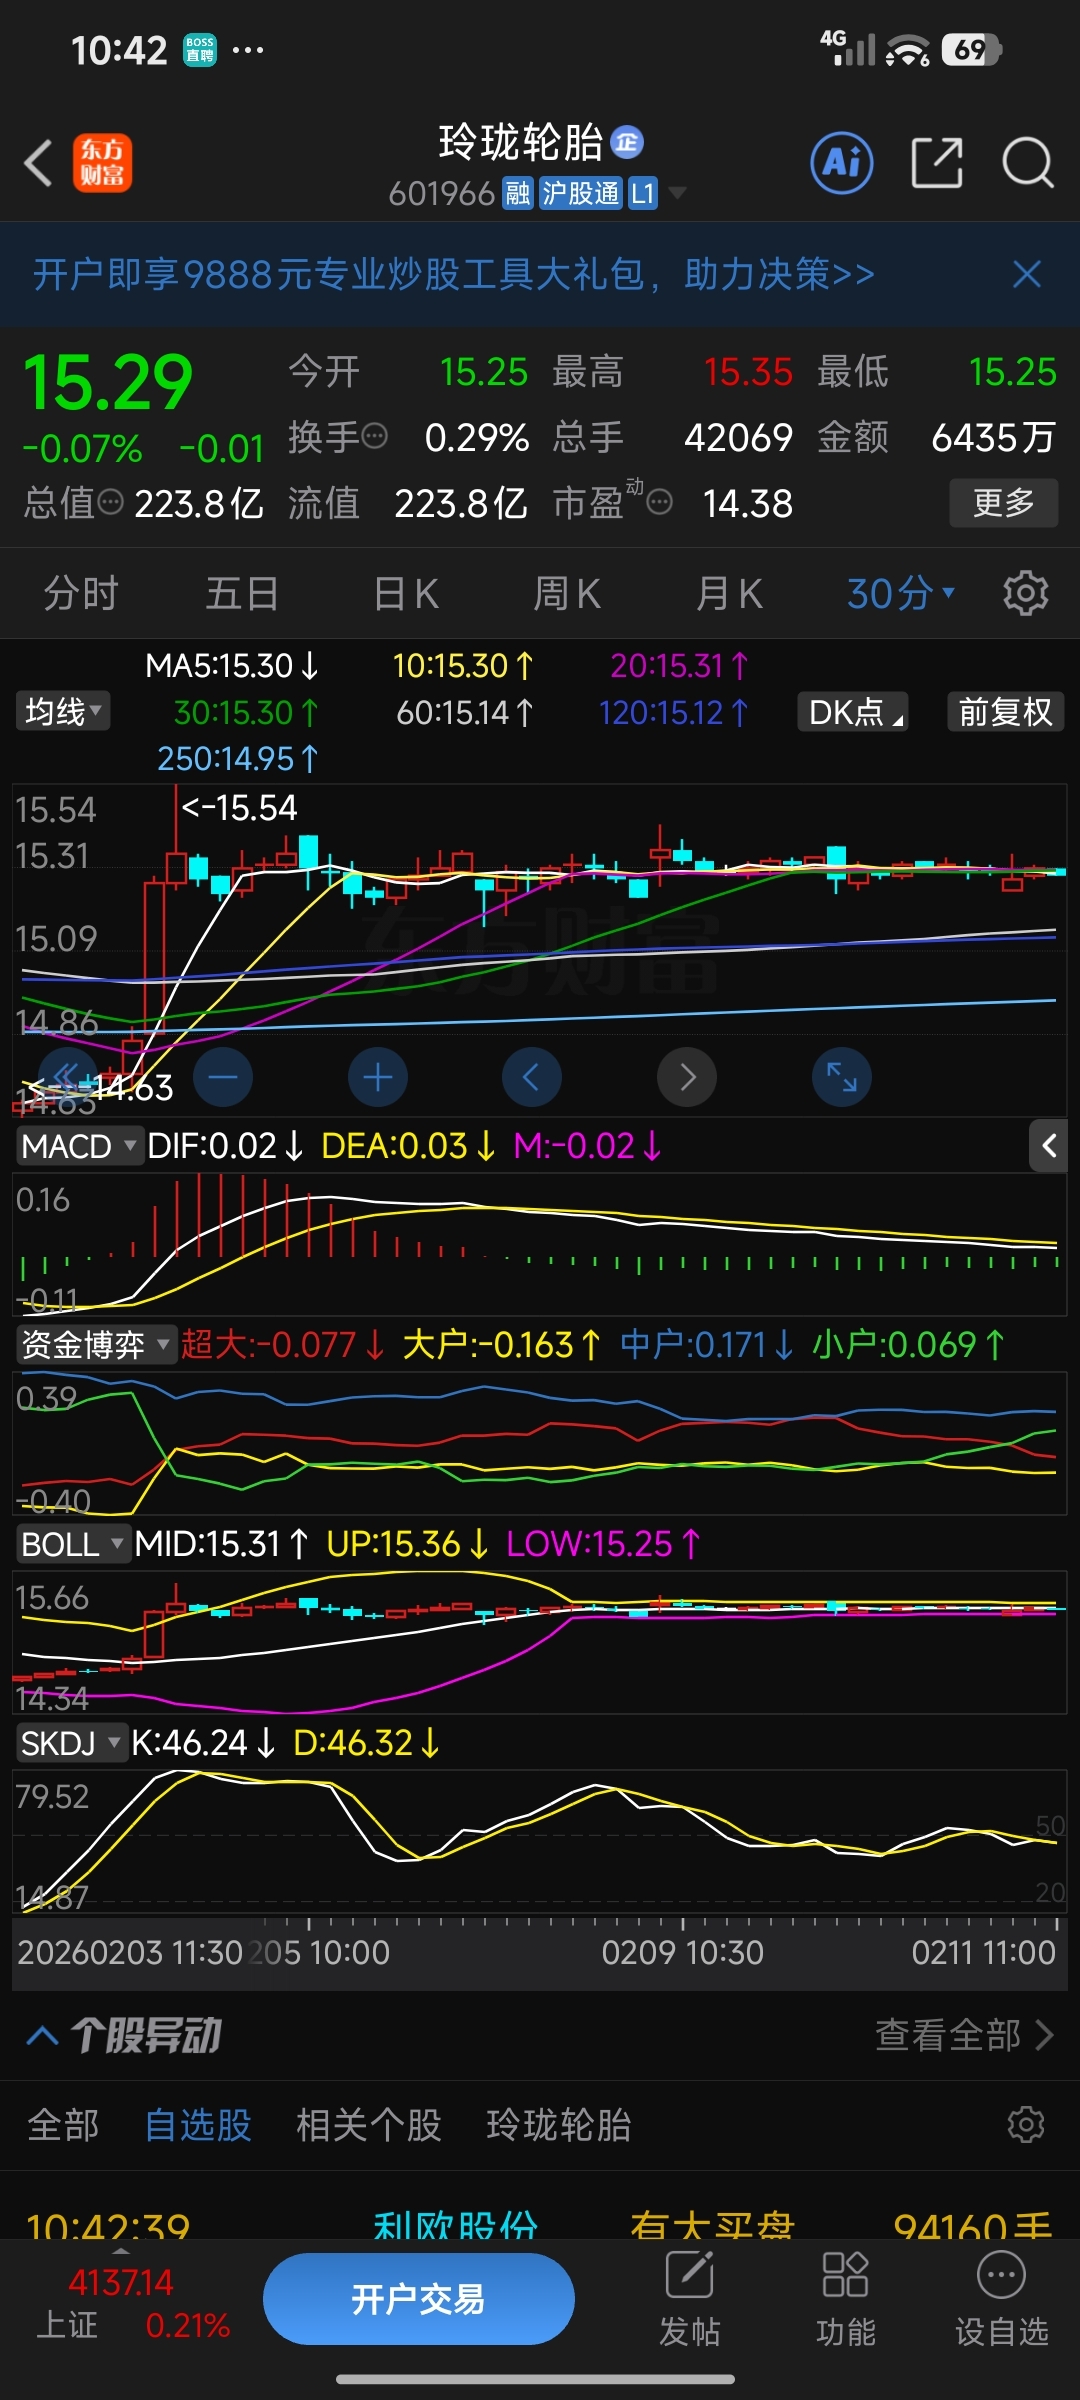Open the DK点 dropdown

coord(853,712)
